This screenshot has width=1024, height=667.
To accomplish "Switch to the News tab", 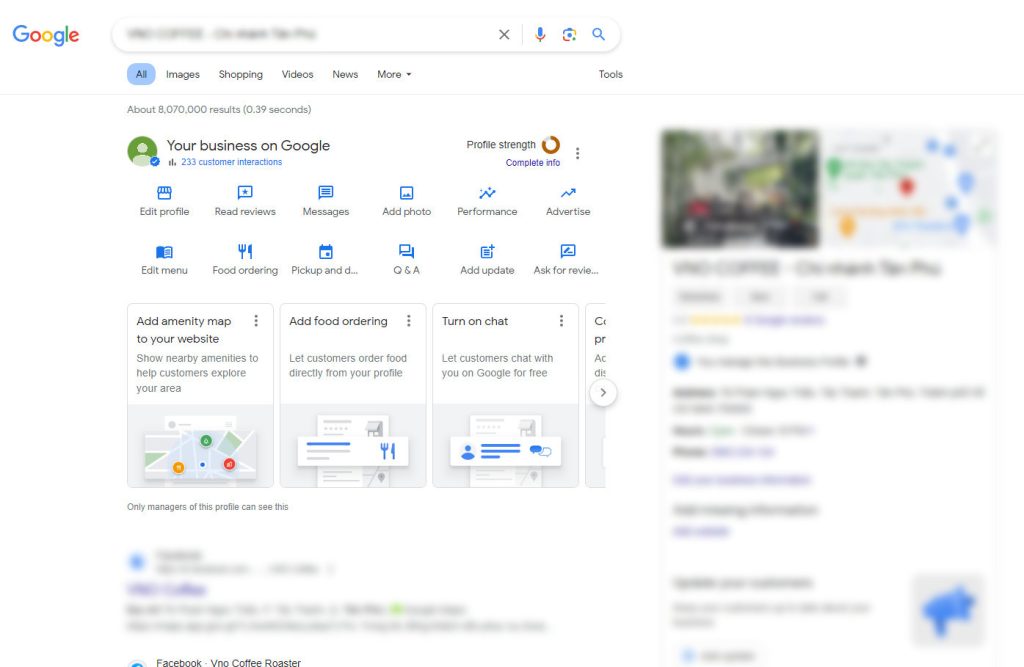I will coord(345,74).
